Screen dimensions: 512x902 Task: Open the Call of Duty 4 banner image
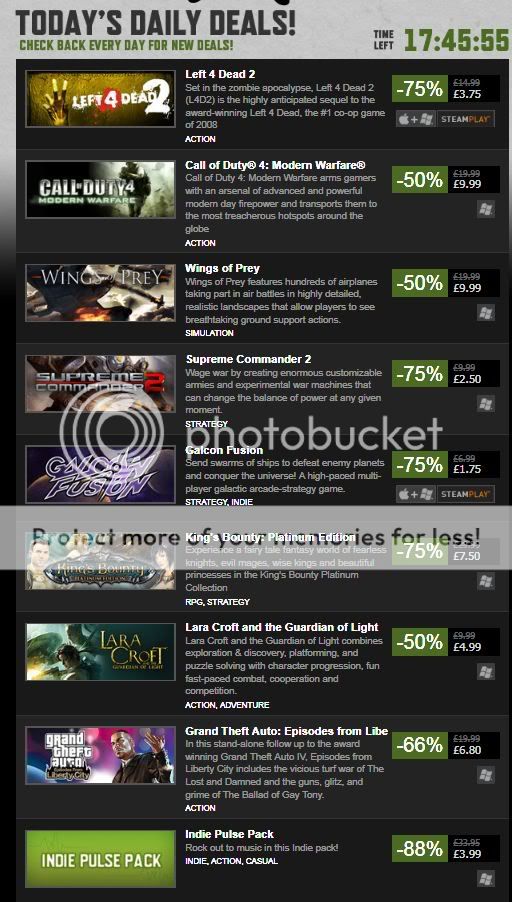click(100, 189)
